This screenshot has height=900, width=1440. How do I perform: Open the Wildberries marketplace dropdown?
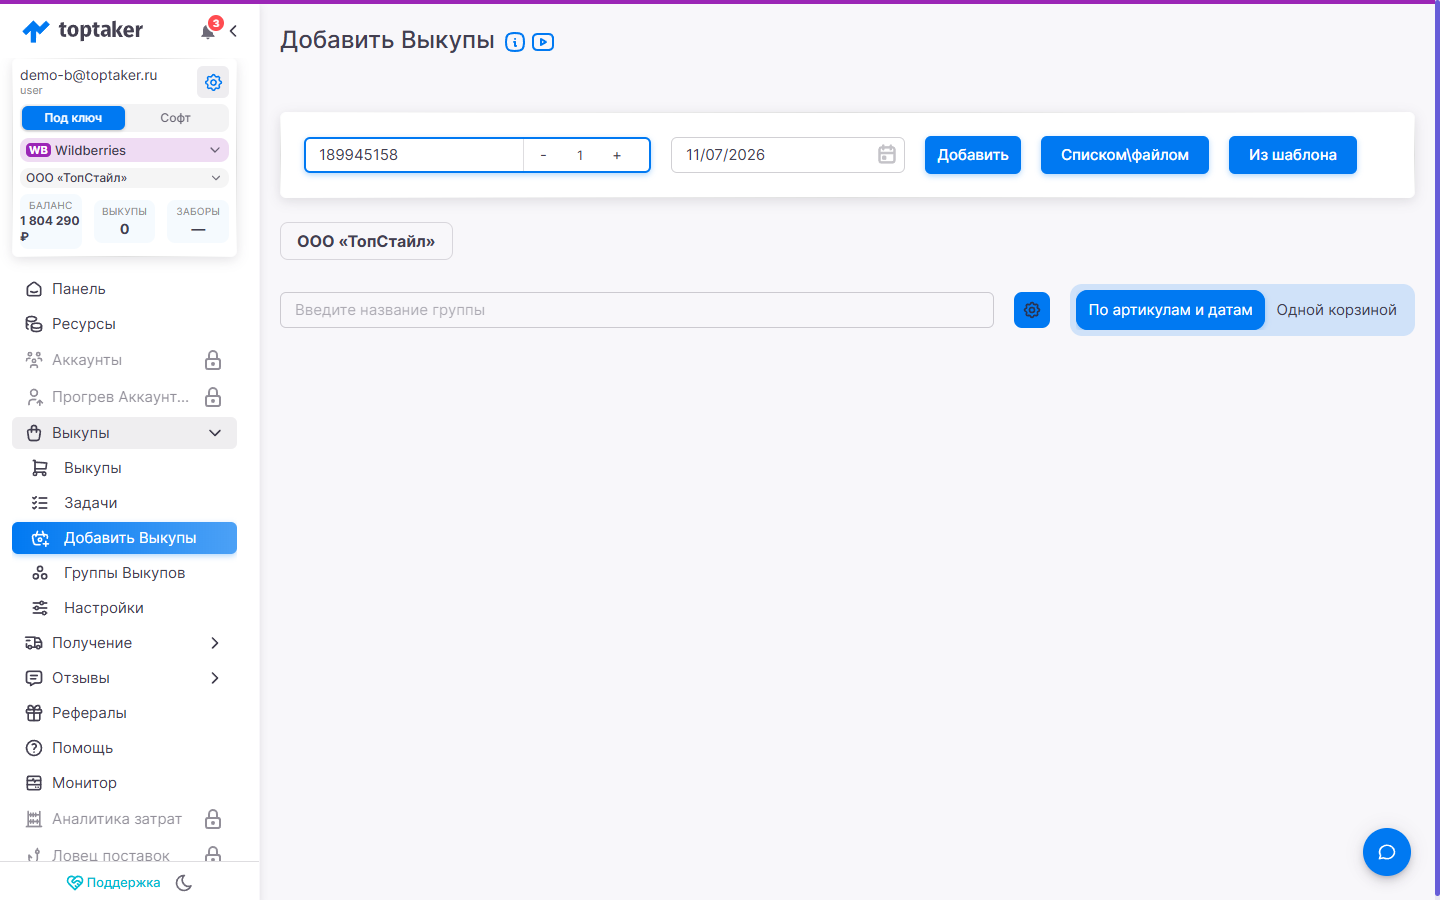(x=124, y=150)
